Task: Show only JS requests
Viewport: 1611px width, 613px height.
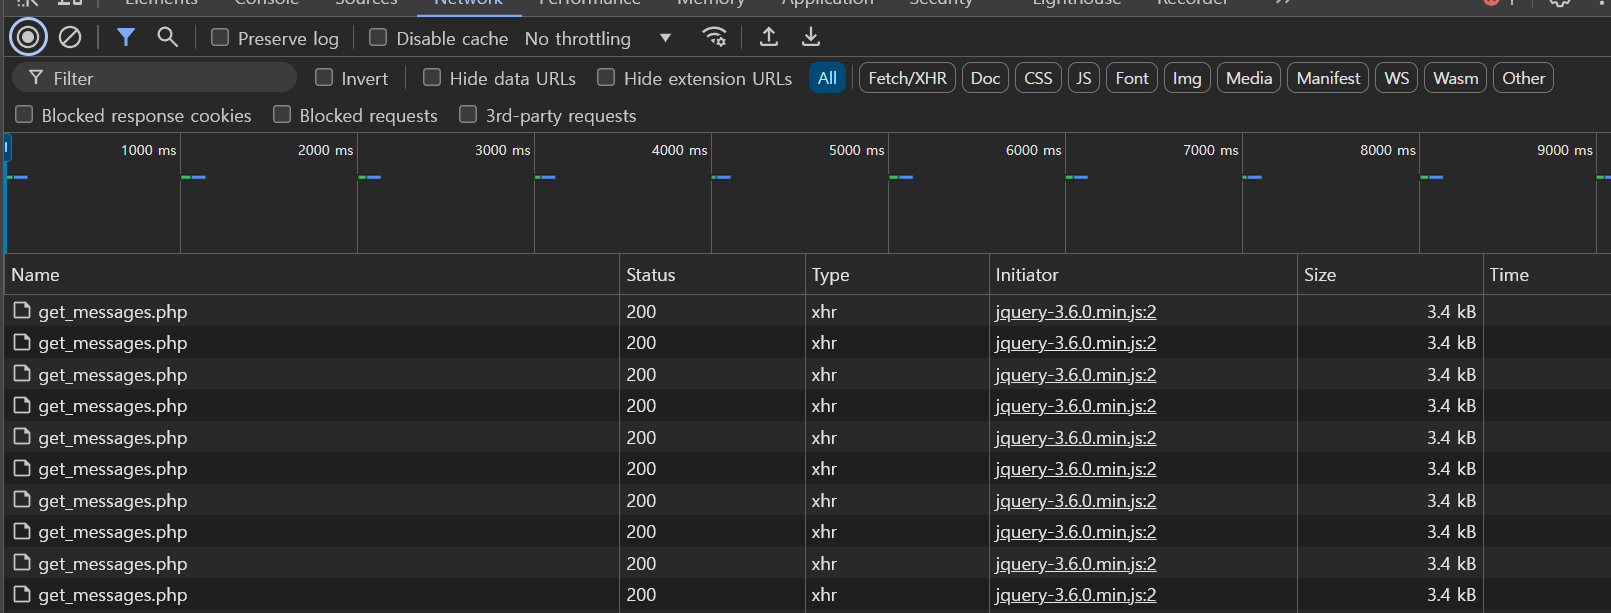Action: (x=1083, y=78)
